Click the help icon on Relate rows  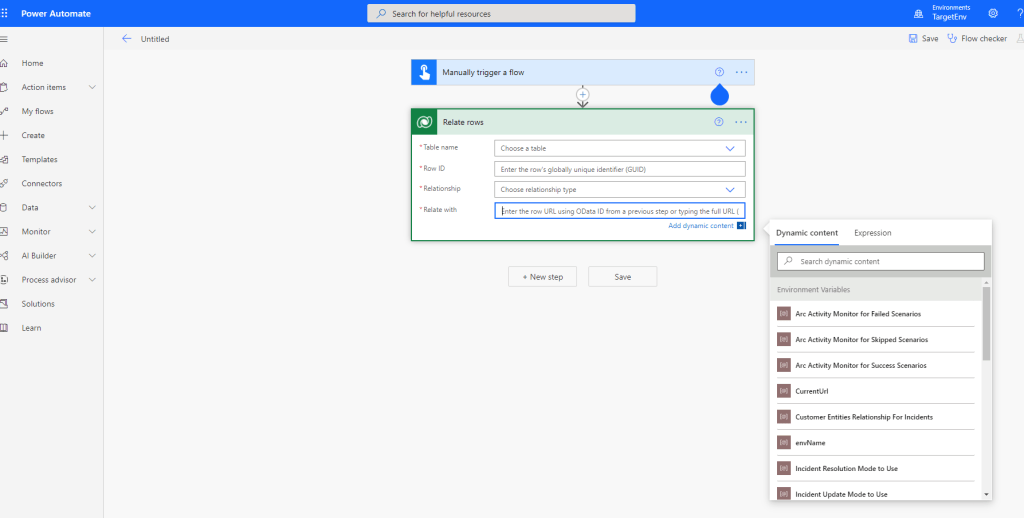[x=718, y=122]
